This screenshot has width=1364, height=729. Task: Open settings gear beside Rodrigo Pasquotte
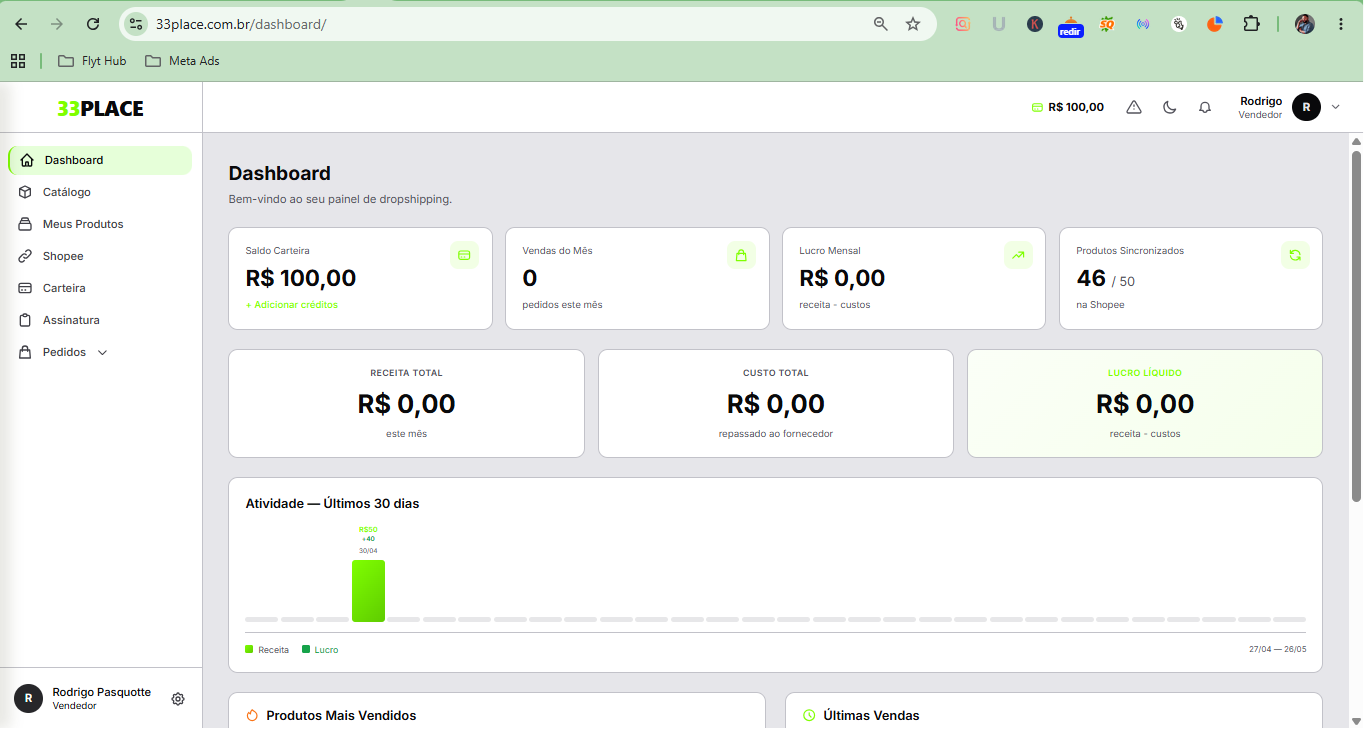178,699
